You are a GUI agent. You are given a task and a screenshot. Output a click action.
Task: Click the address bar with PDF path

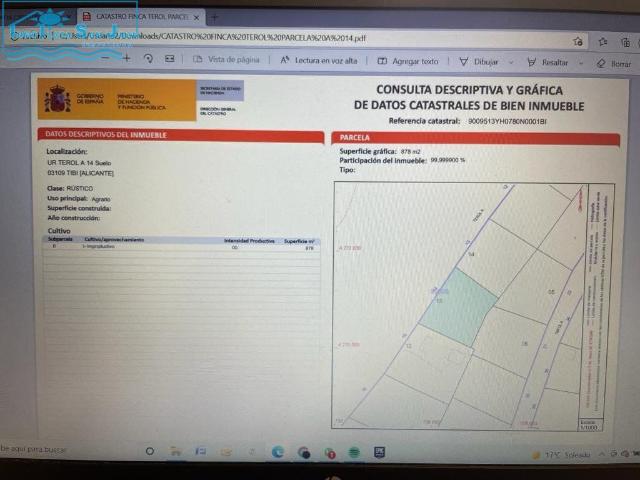pos(300,39)
